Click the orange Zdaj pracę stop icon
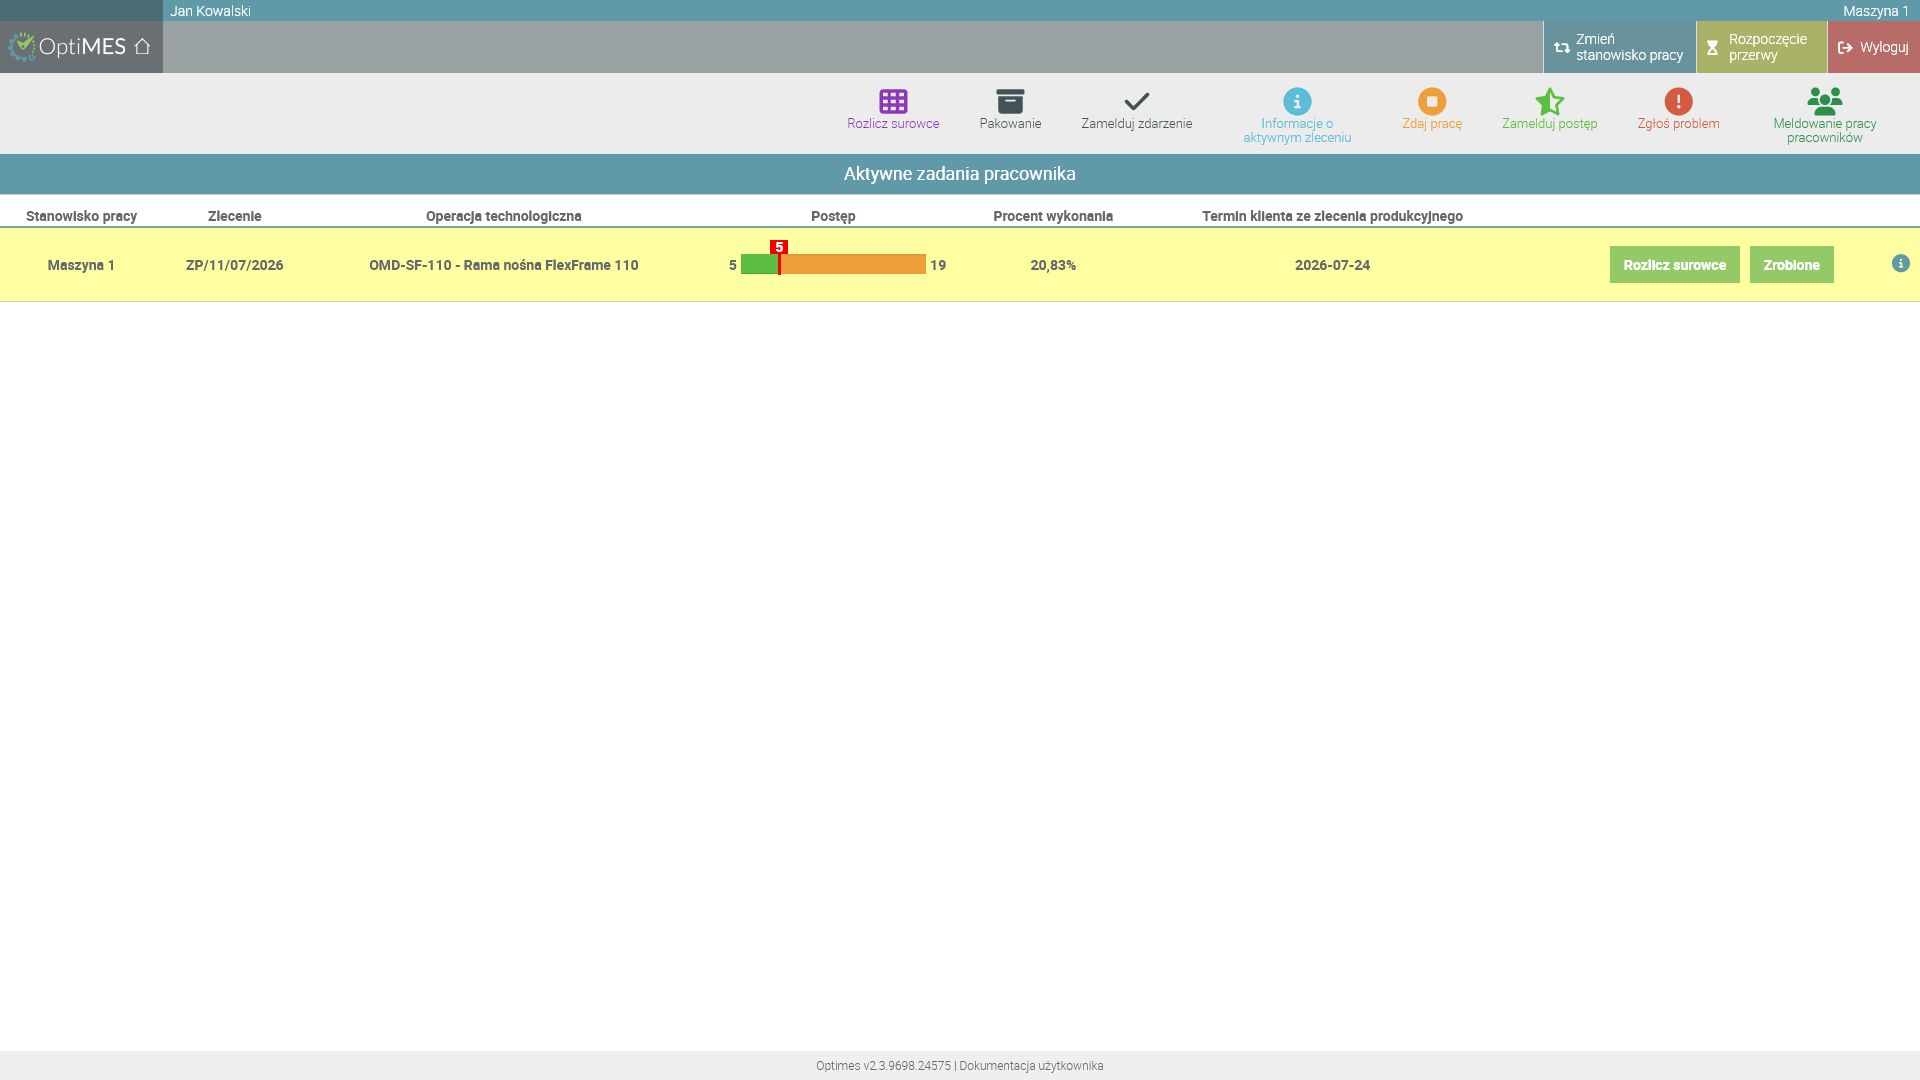Screen dimensions: 1920x1080 (x=1432, y=101)
